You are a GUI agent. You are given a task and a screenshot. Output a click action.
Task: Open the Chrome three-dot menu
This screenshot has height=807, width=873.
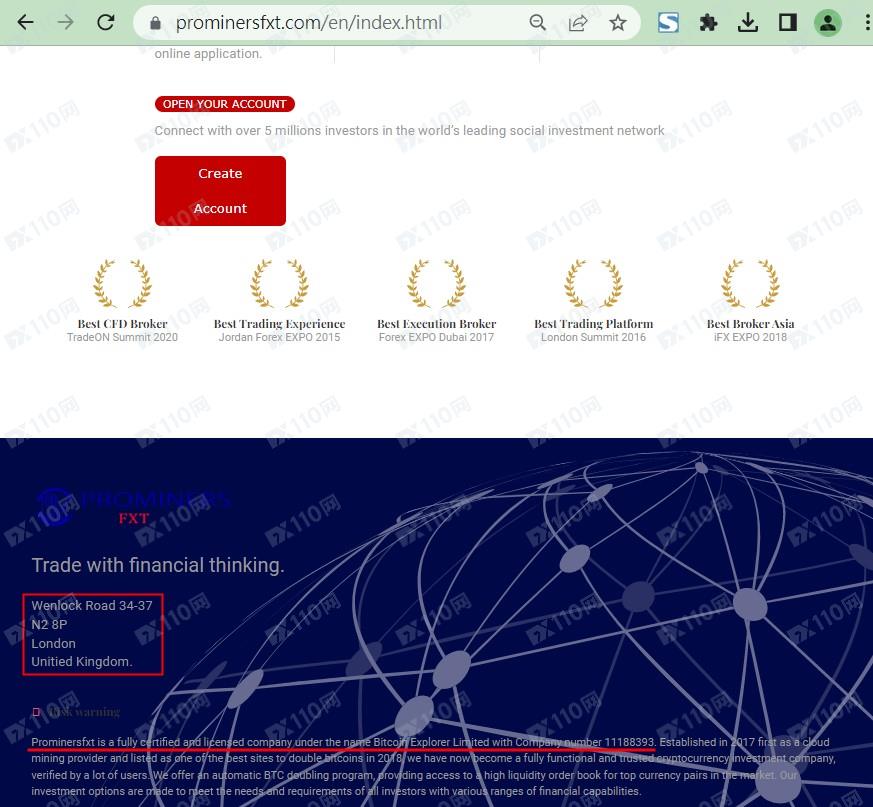(864, 23)
